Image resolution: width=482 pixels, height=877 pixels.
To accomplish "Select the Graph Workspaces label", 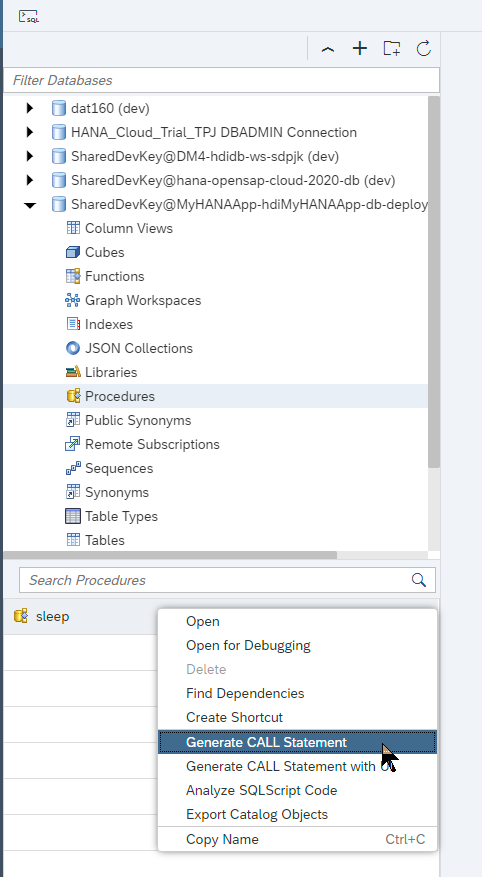I will [143, 300].
